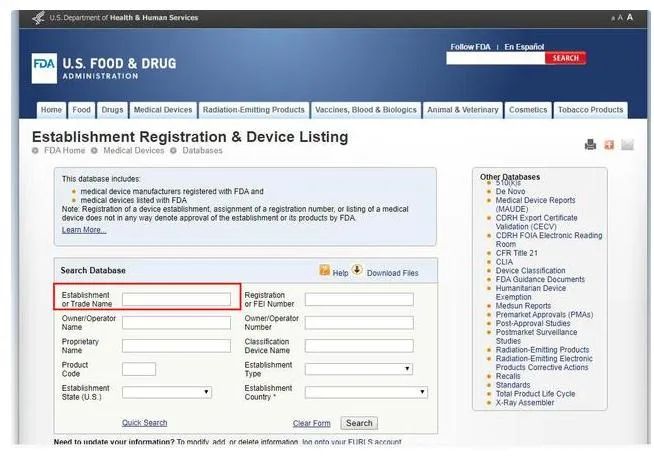
Task: Click the Establishment or Trade Name field
Action: coord(176,298)
